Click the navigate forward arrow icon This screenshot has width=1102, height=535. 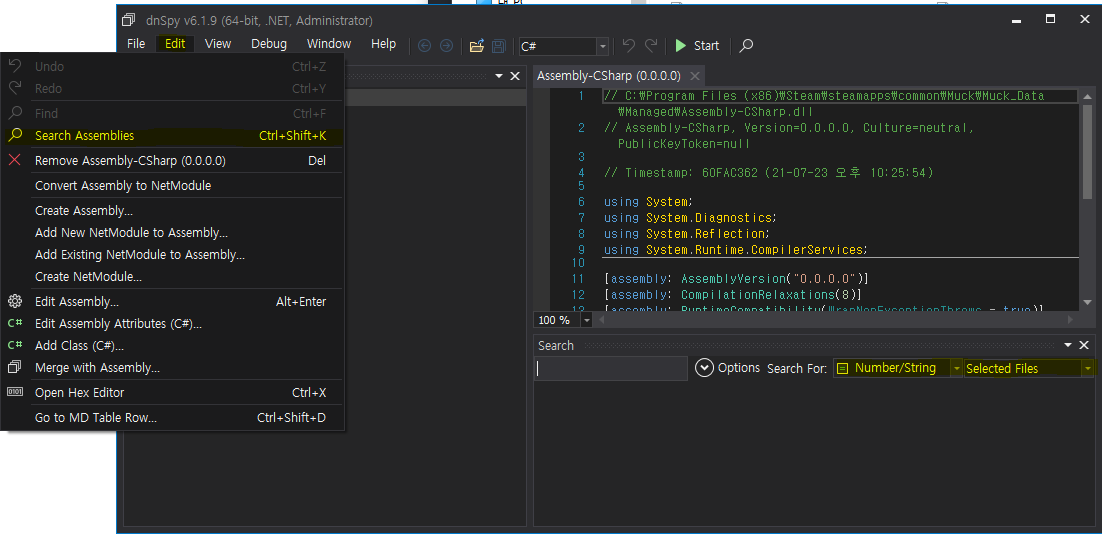click(x=446, y=46)
